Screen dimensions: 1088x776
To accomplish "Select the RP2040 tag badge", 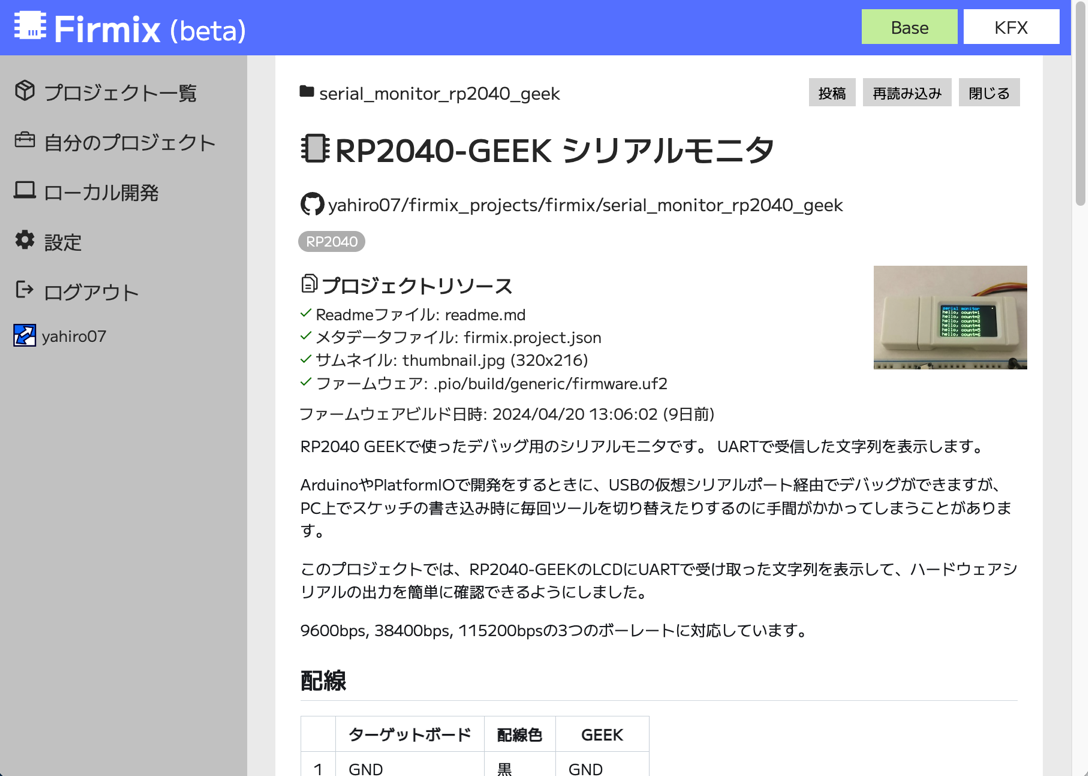I will 331,242.
